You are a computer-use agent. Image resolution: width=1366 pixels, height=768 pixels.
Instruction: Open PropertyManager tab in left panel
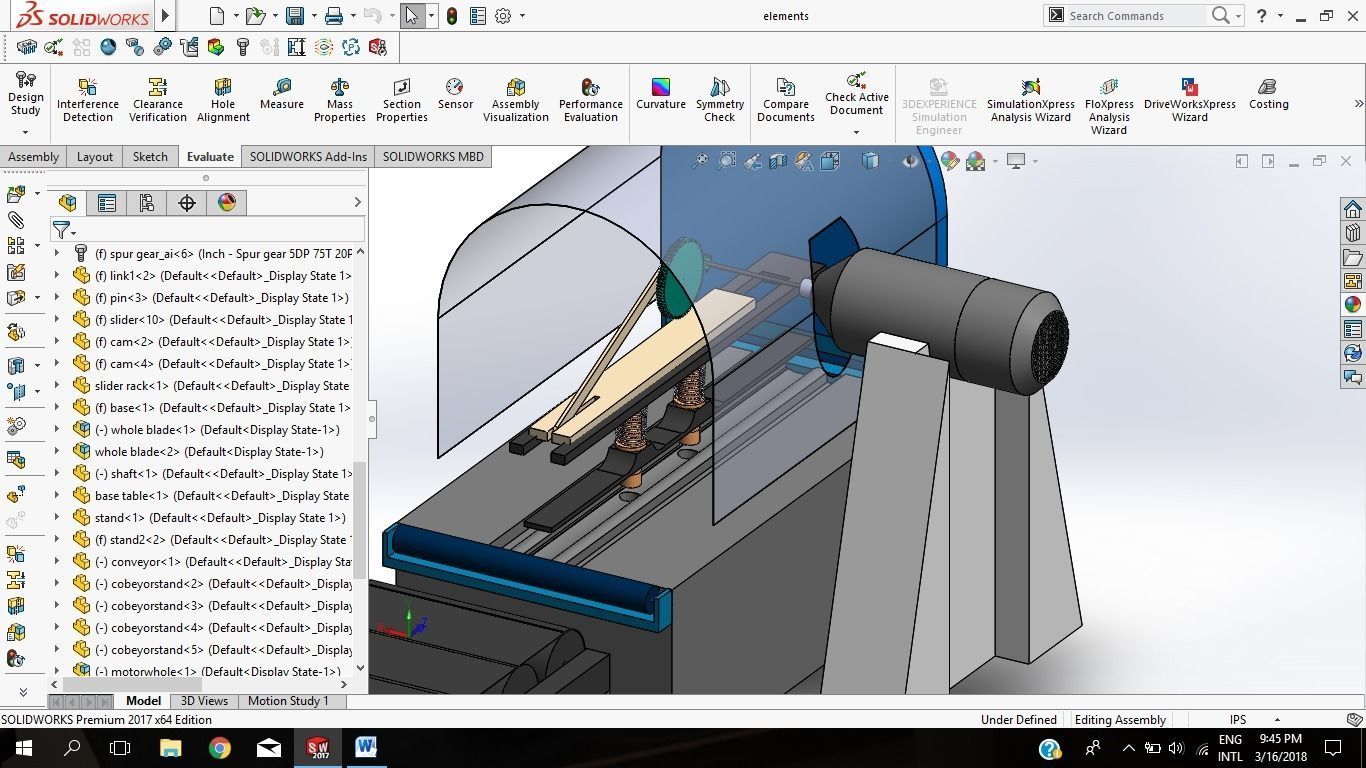click(107, 203)
